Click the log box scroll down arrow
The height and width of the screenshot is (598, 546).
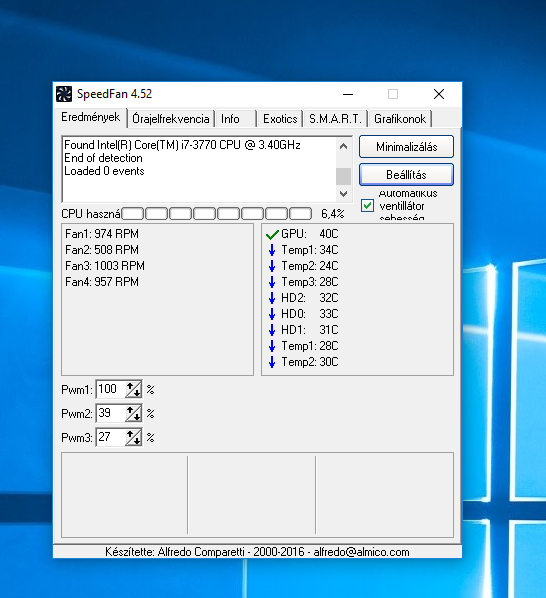click(344, 194)
